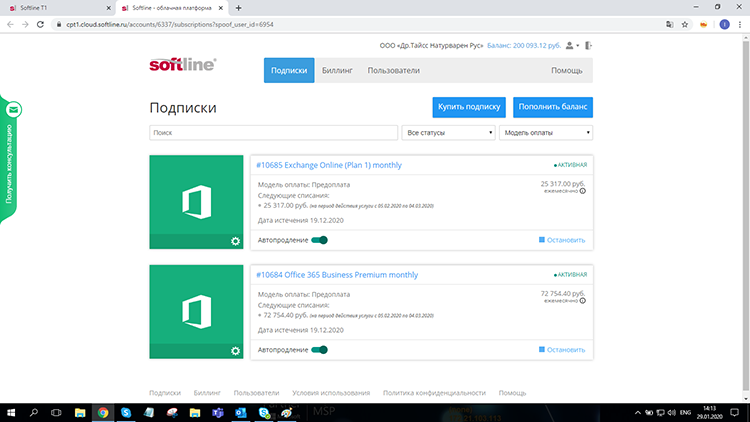This screenshot has width=750, height=422.
Task: Go back in the browser
Action: point(10,24)
